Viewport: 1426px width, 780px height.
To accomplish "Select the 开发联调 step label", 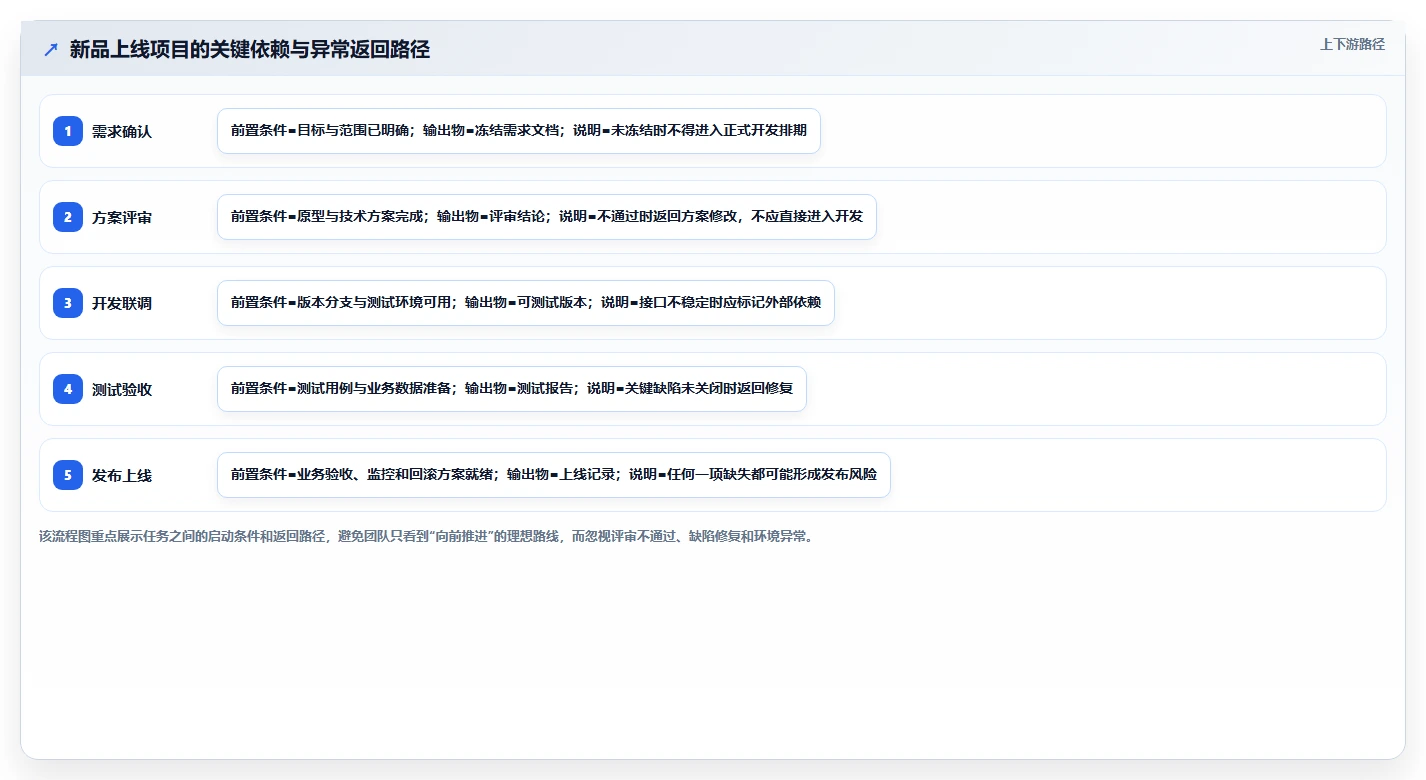I will [x=122, y=303].
